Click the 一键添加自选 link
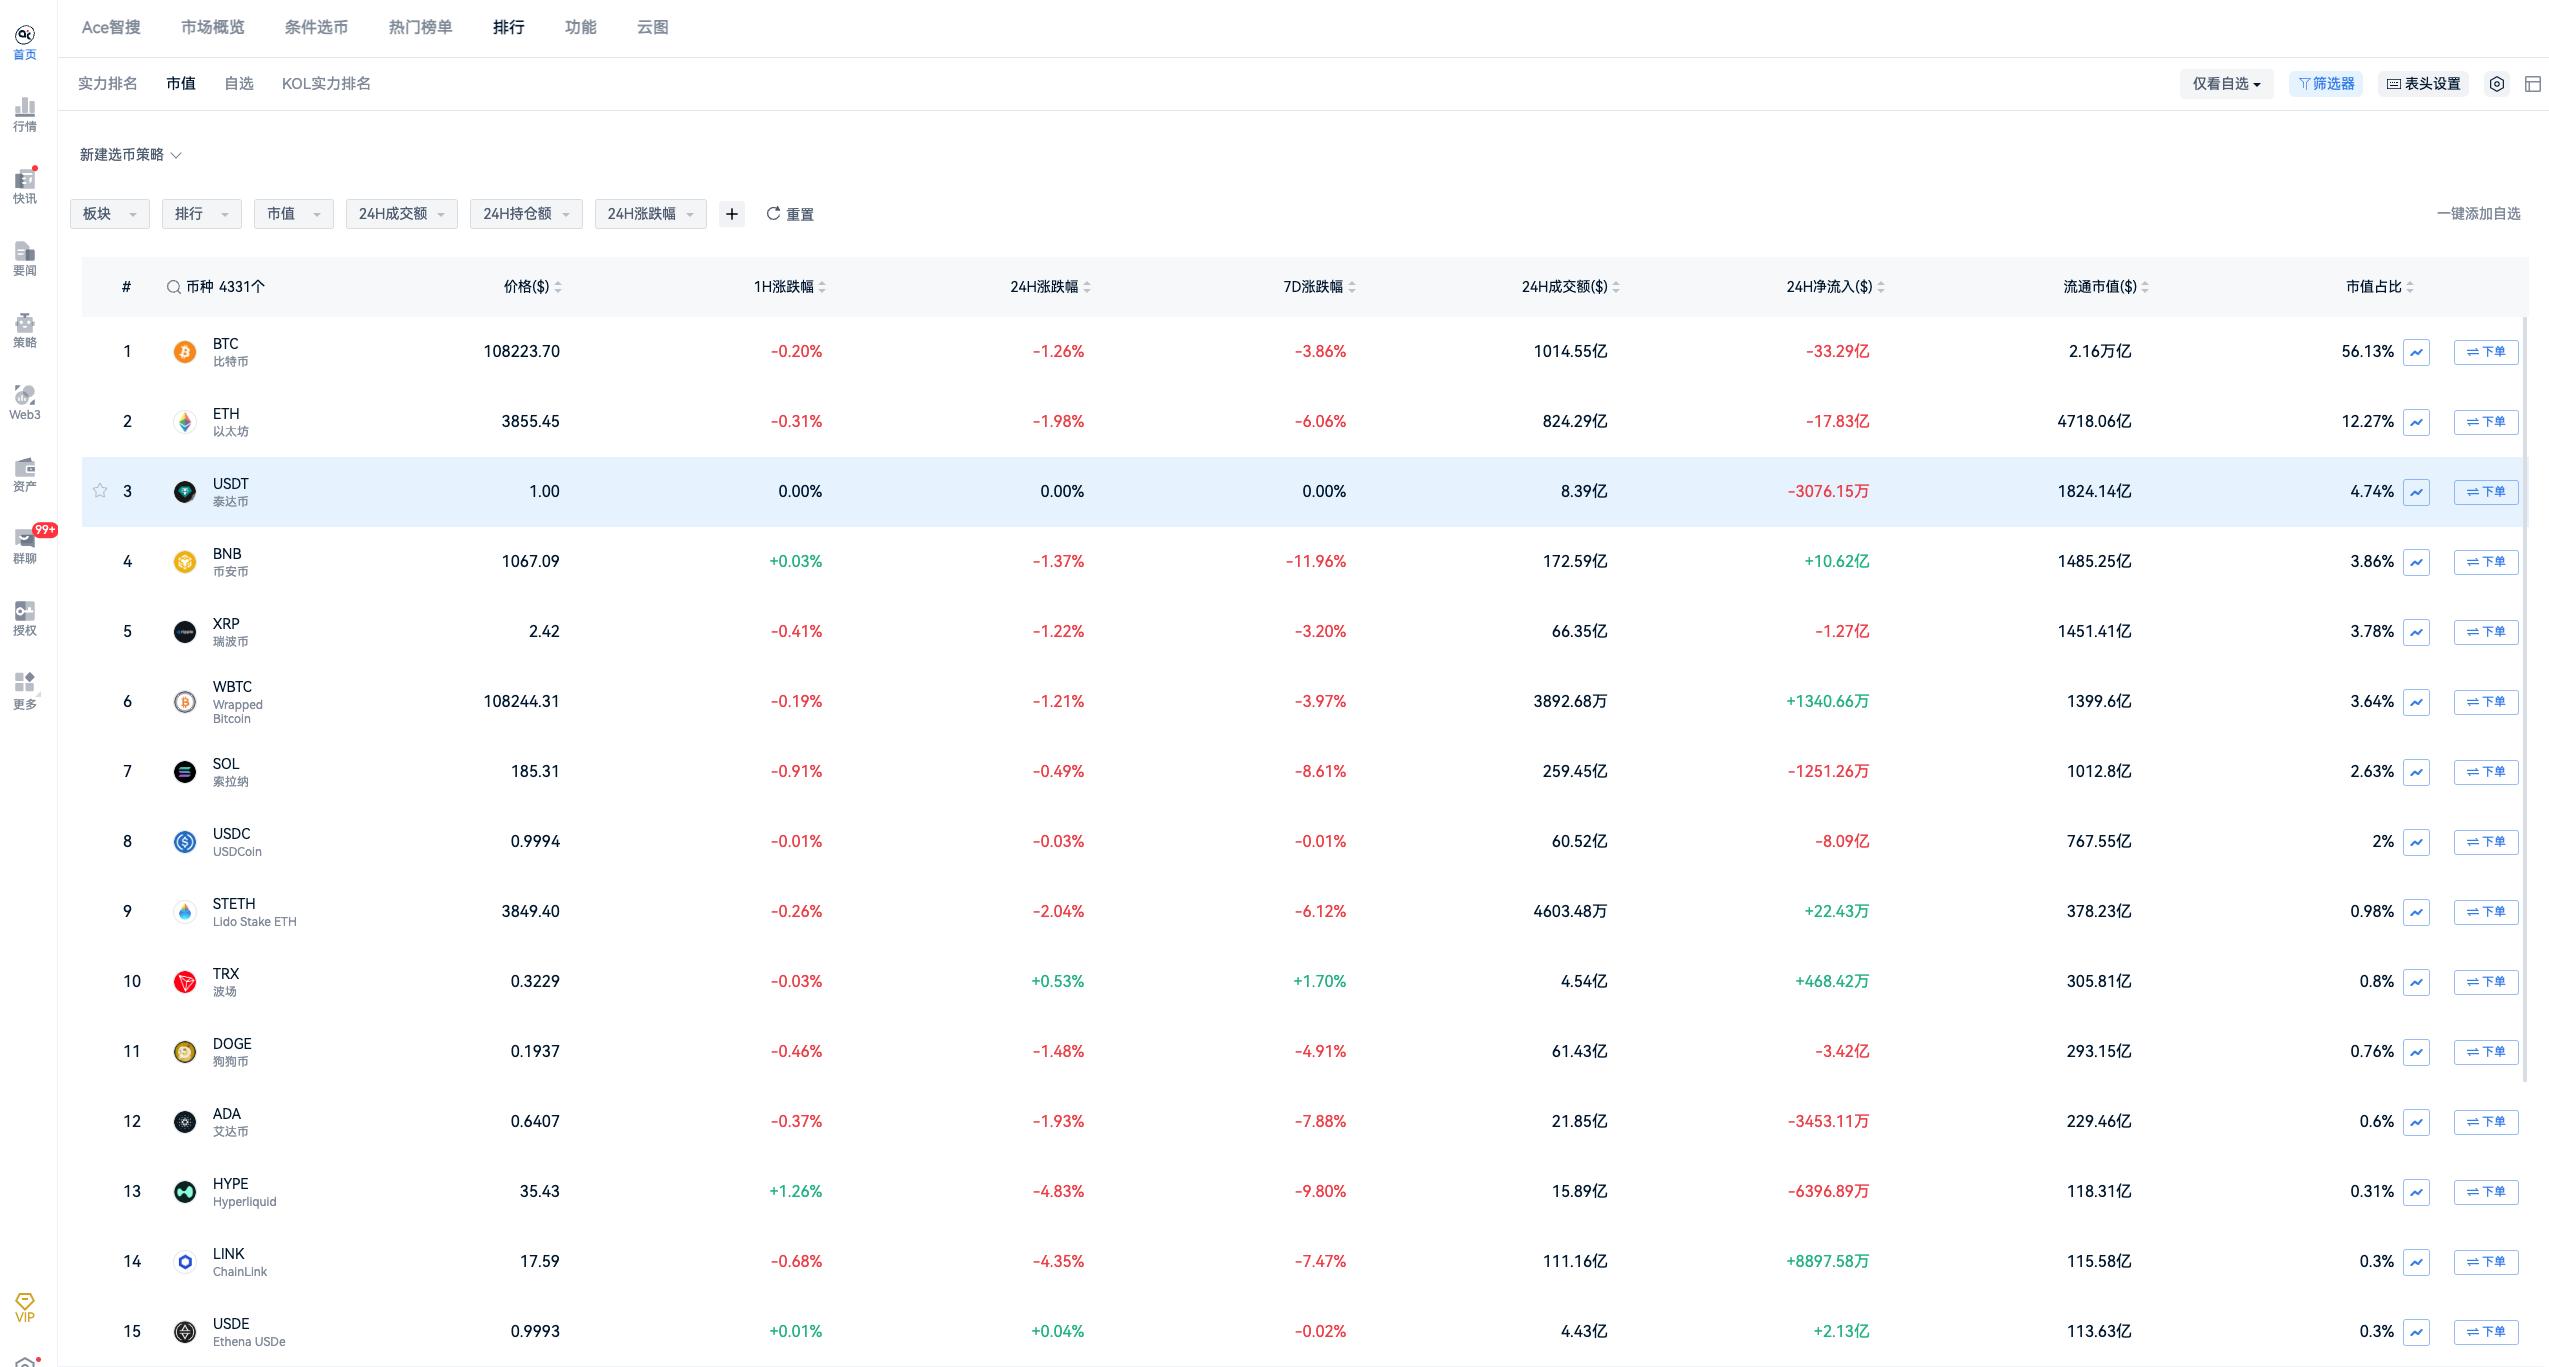This screenshot has width=2549, height=1367. [2478, 214]
